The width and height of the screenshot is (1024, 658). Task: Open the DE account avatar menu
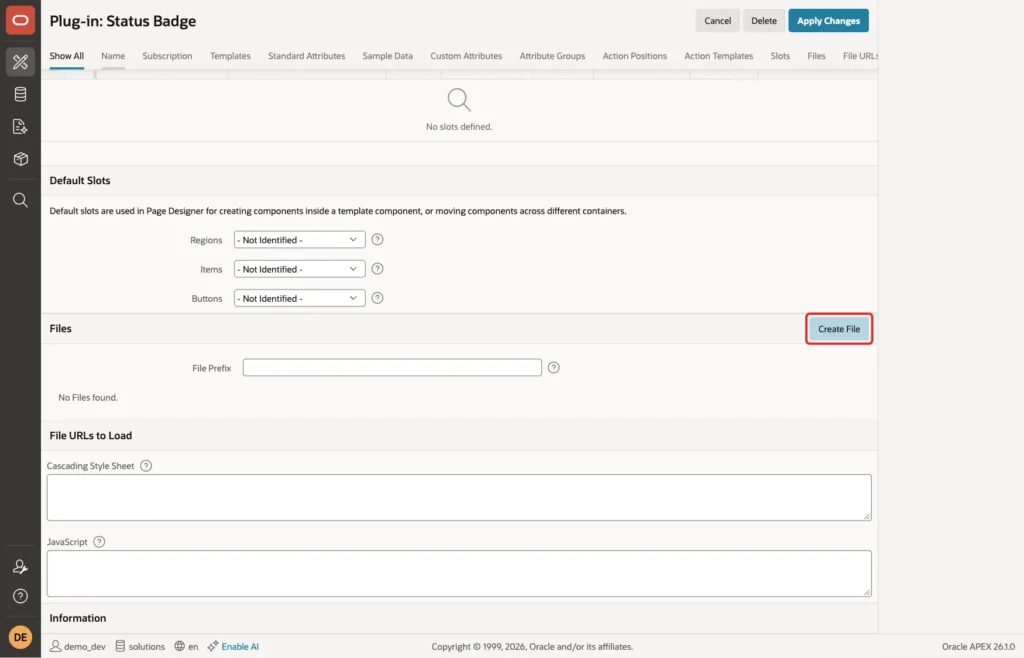click(x=20, y=636)
